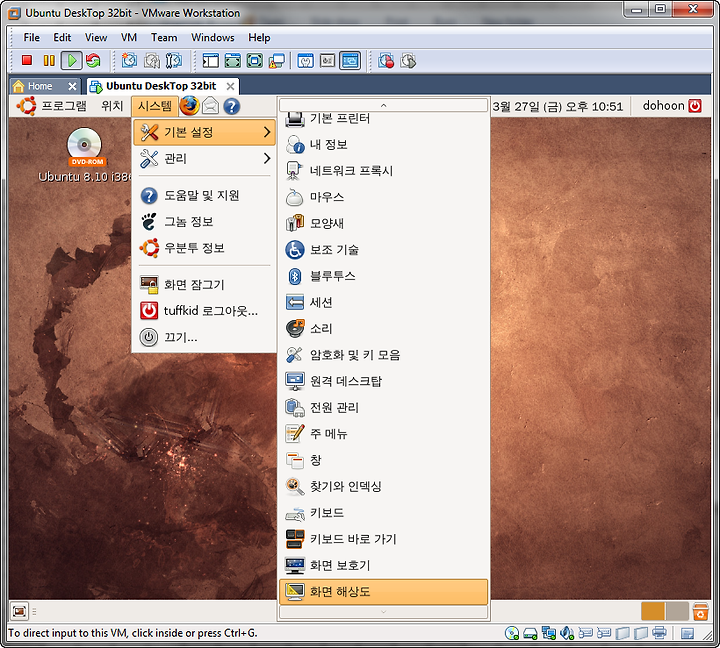Click the clock date 3월 27일 display

click(557, 107)
